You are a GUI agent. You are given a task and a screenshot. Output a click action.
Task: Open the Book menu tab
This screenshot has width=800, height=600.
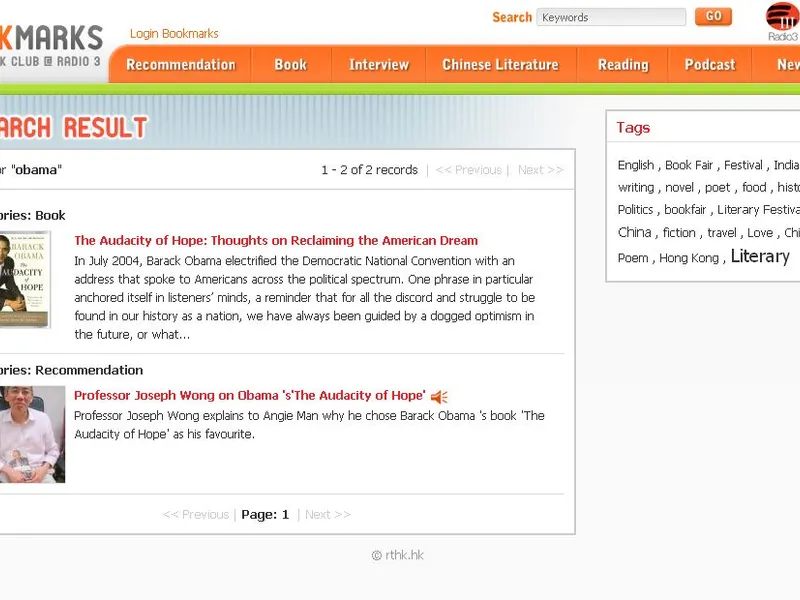(x=291, y=65)
